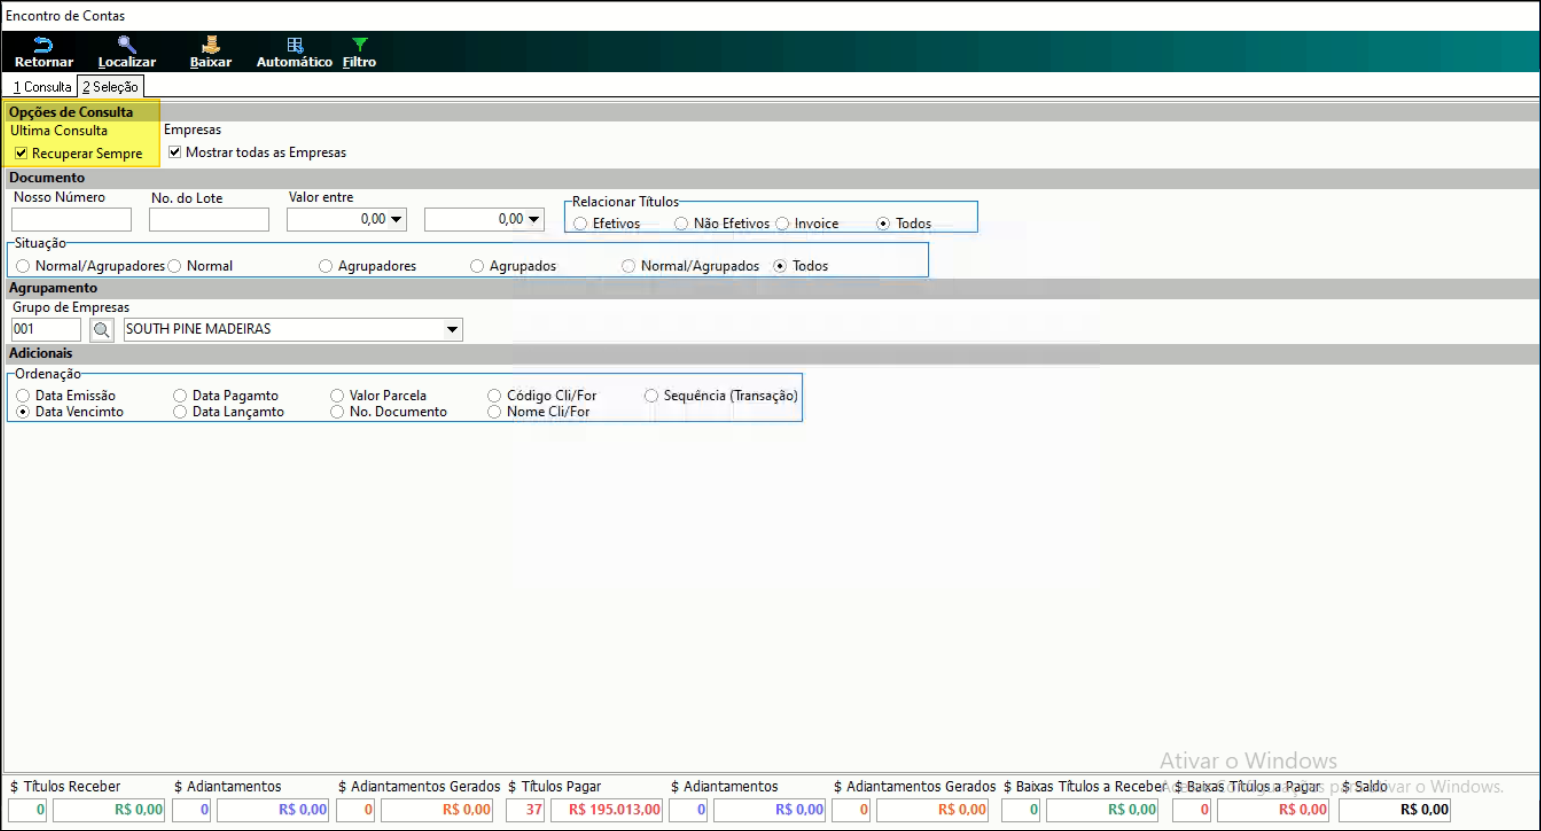Pick the Invoice radio option
Image resolution: width=1541 pixels, height=831 pixels.
click(x=783, y=224)
